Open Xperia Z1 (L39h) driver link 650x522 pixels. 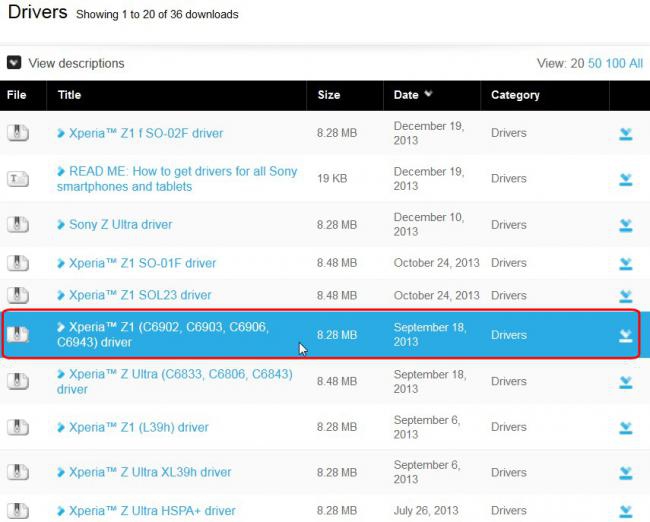tap(138, 427)
